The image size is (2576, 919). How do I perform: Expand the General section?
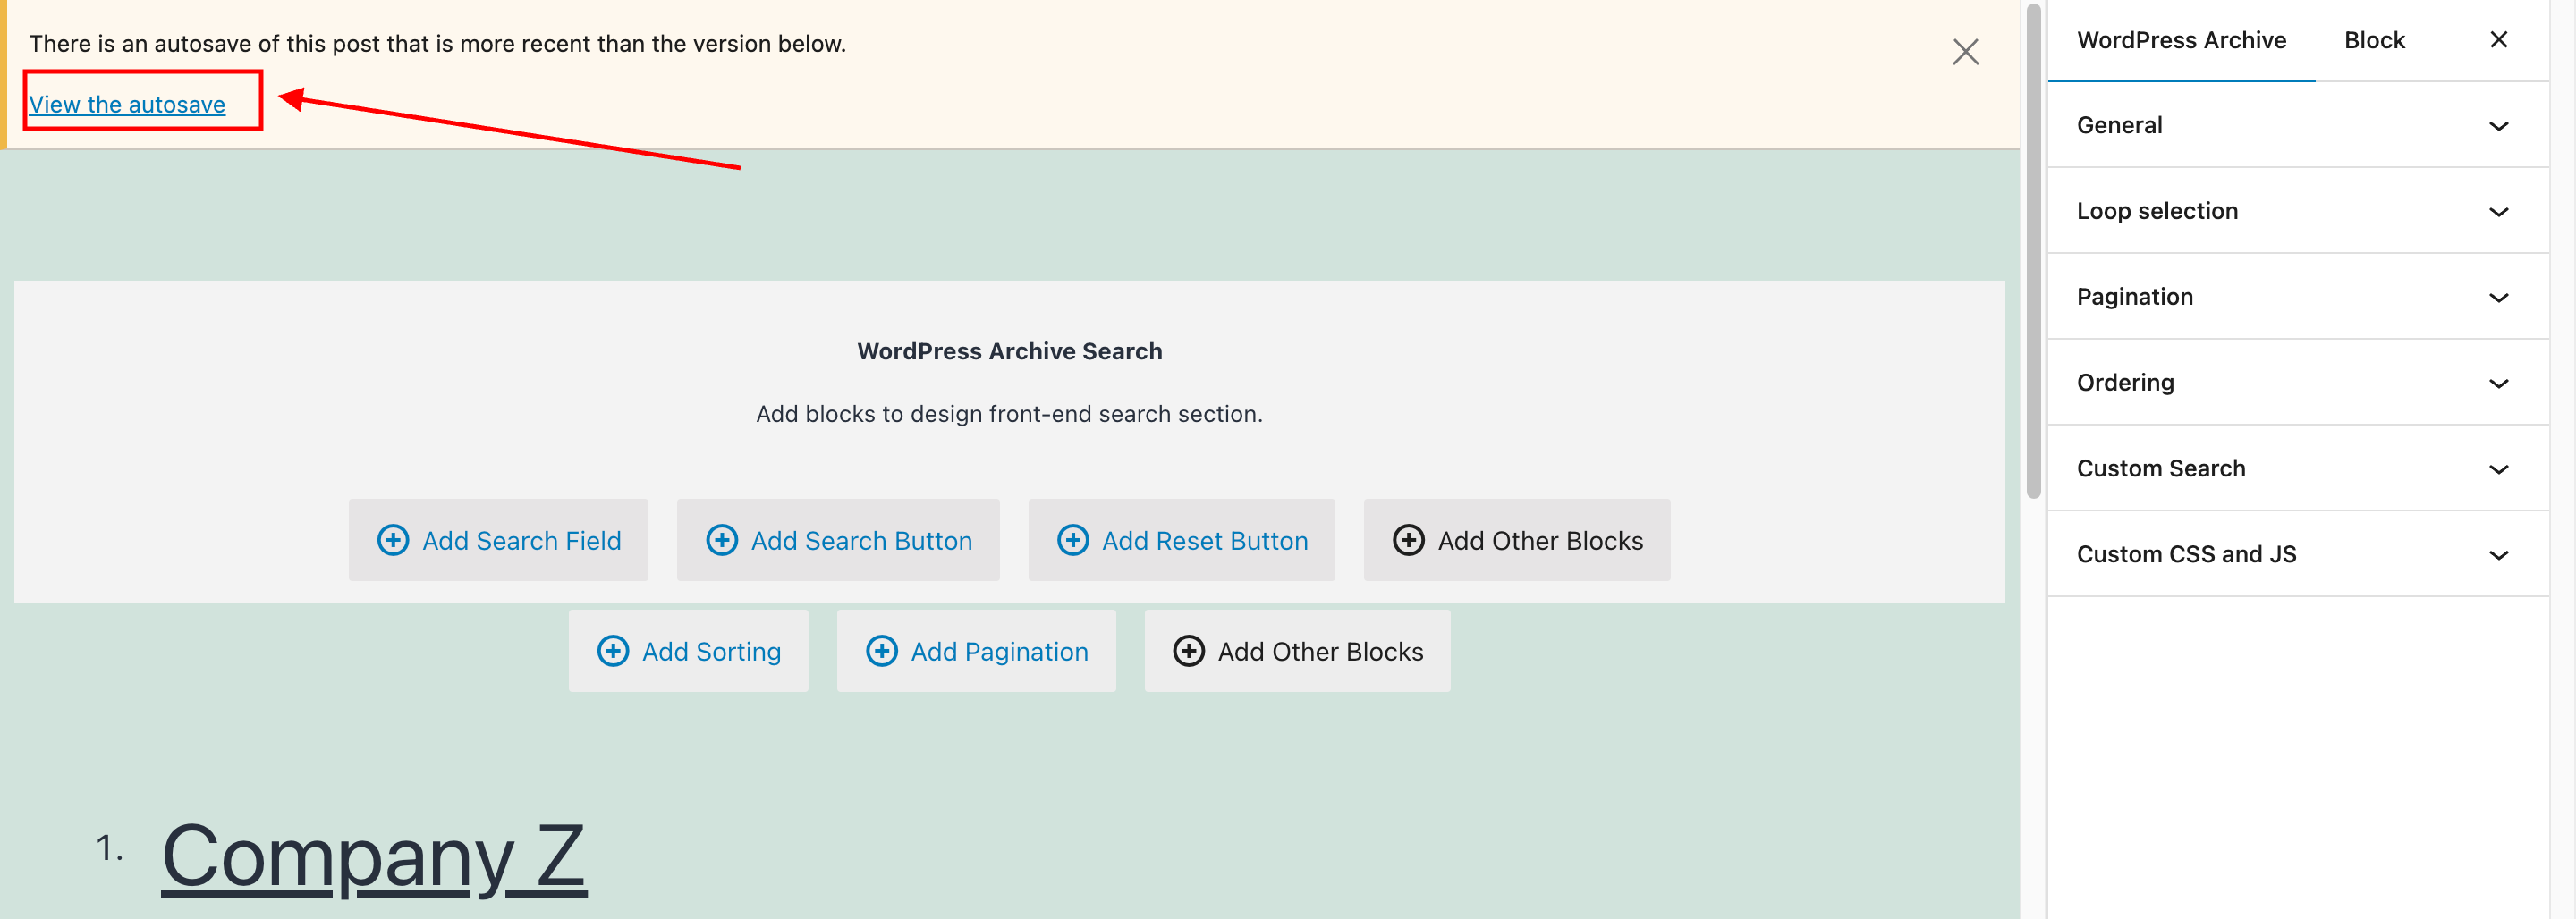point(2297,125)
